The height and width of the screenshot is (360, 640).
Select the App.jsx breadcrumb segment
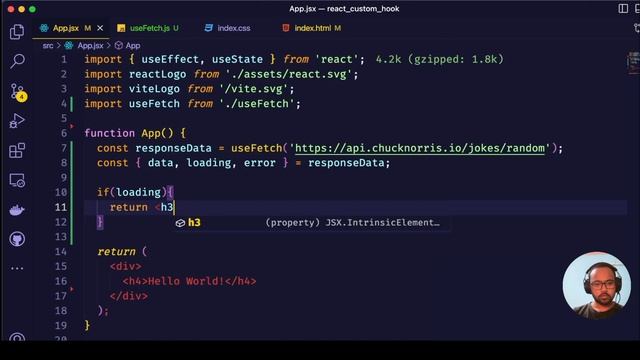(x=90, y=46)
